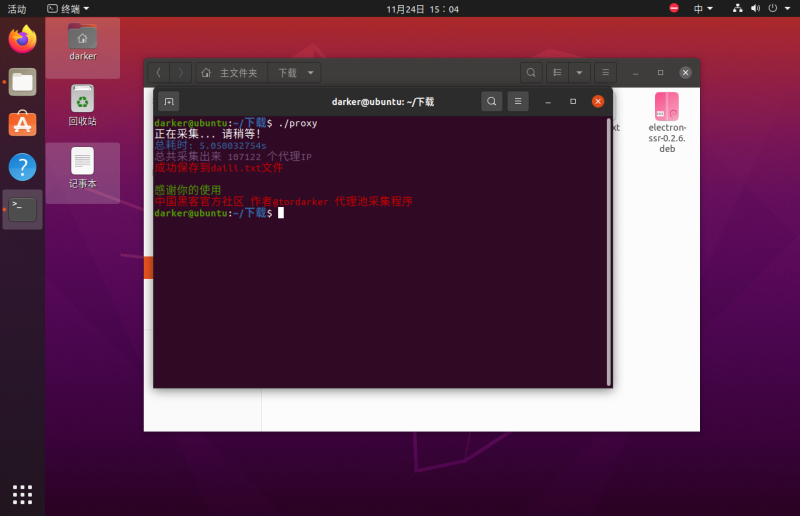800x516 pixels.
Task: Show applications grid
Action: [22, 494]
